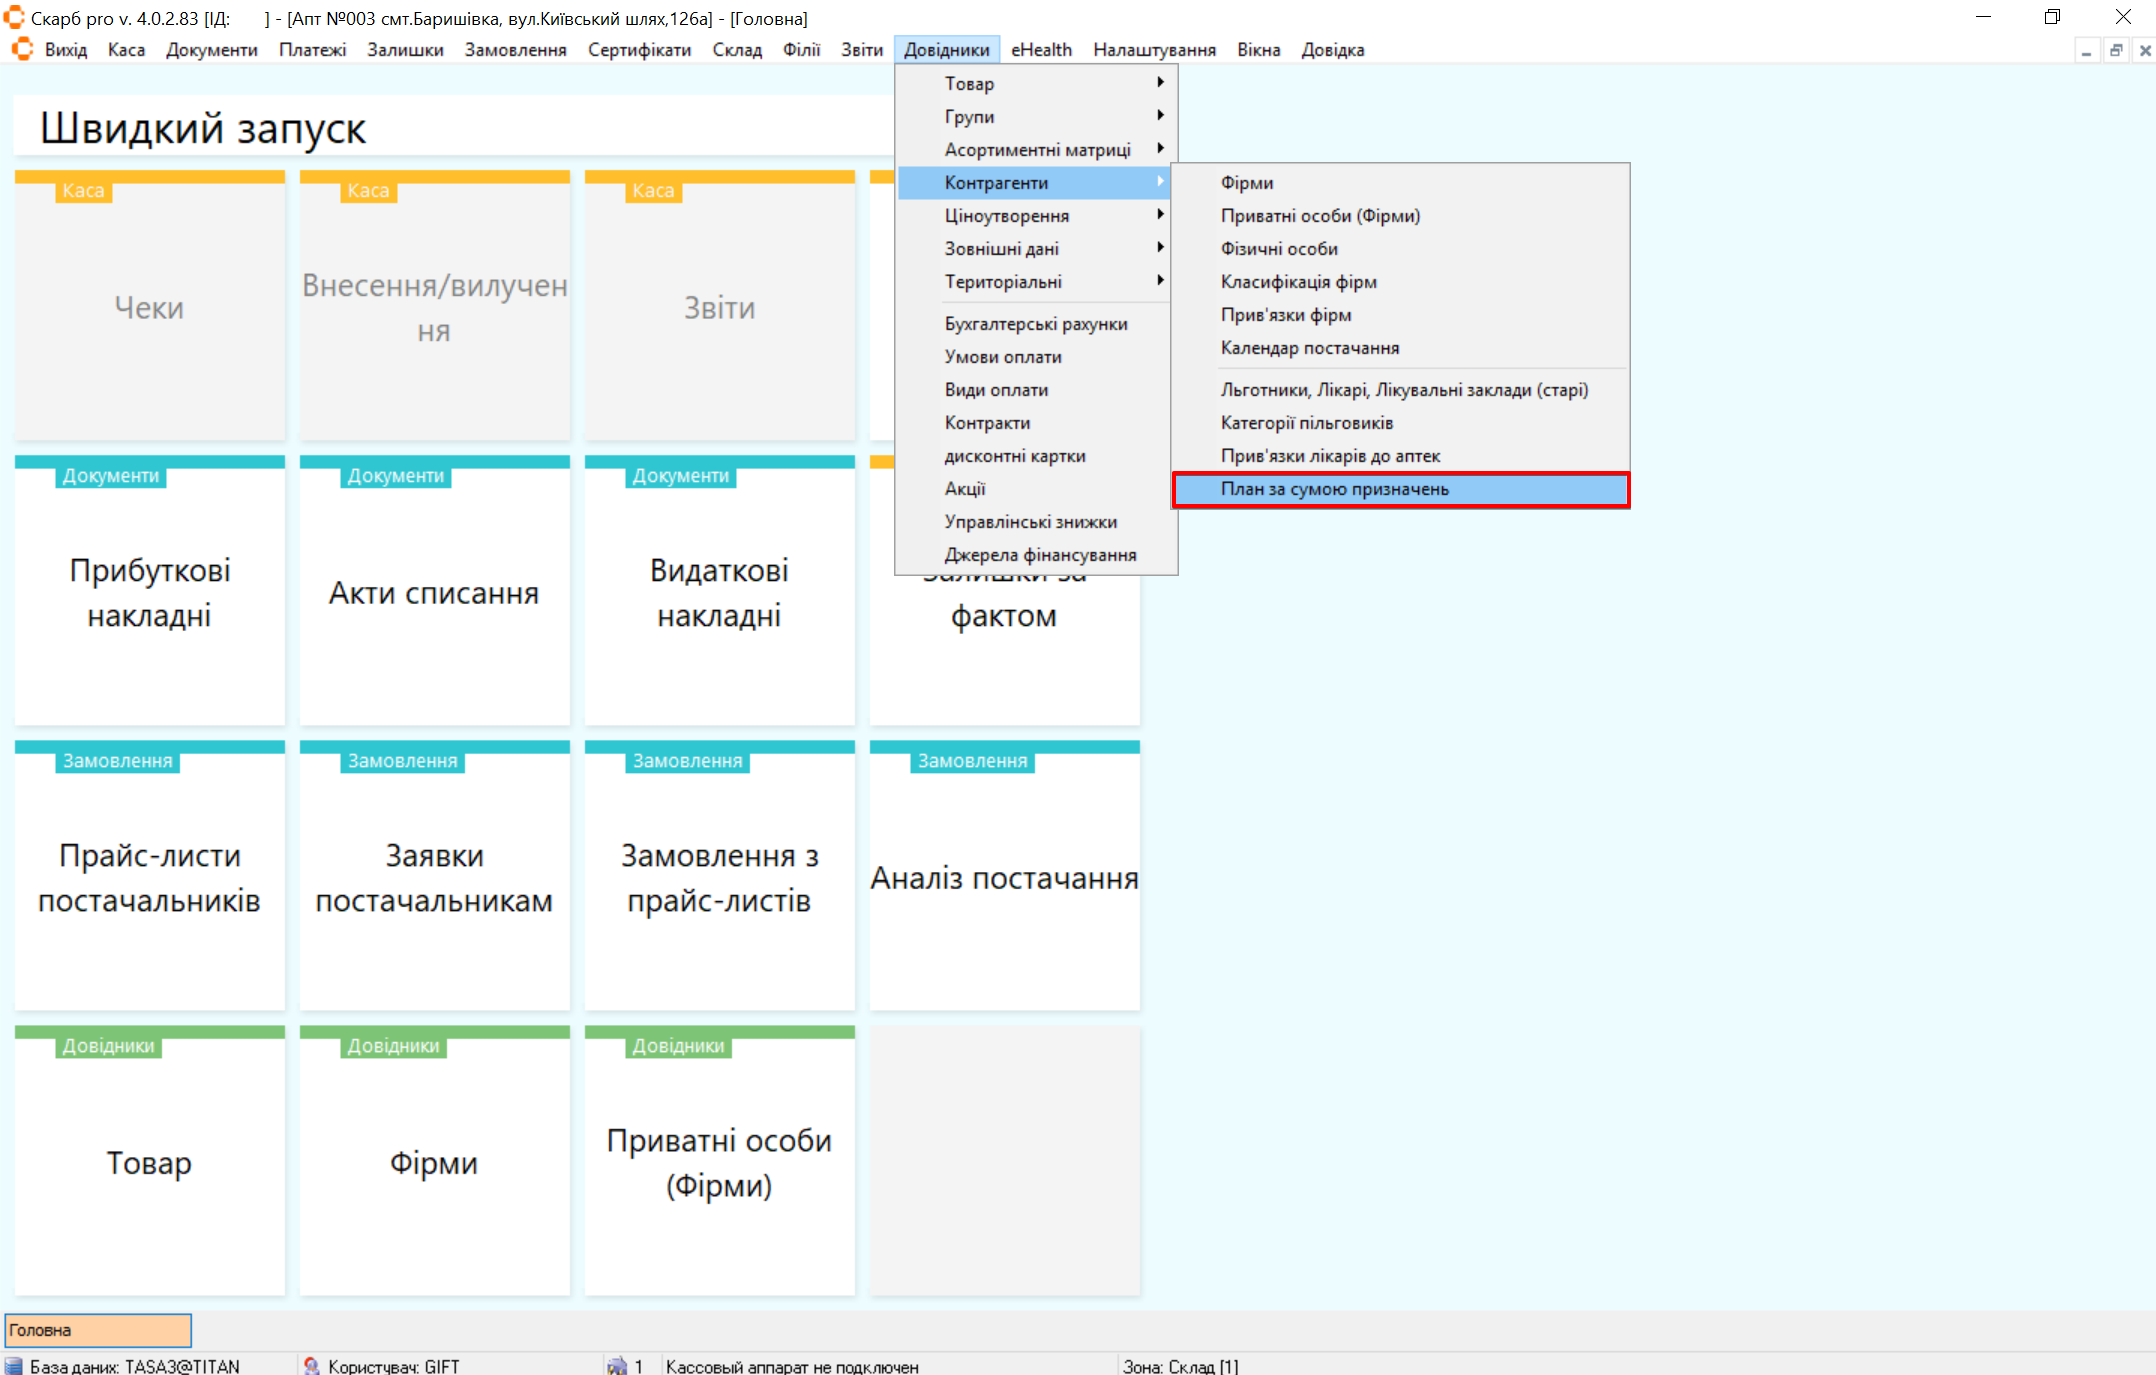2156x1375 pixels.
Task: Click Календар постачання submenu item
Action: pyautogui.click(x=1309, y=348)
